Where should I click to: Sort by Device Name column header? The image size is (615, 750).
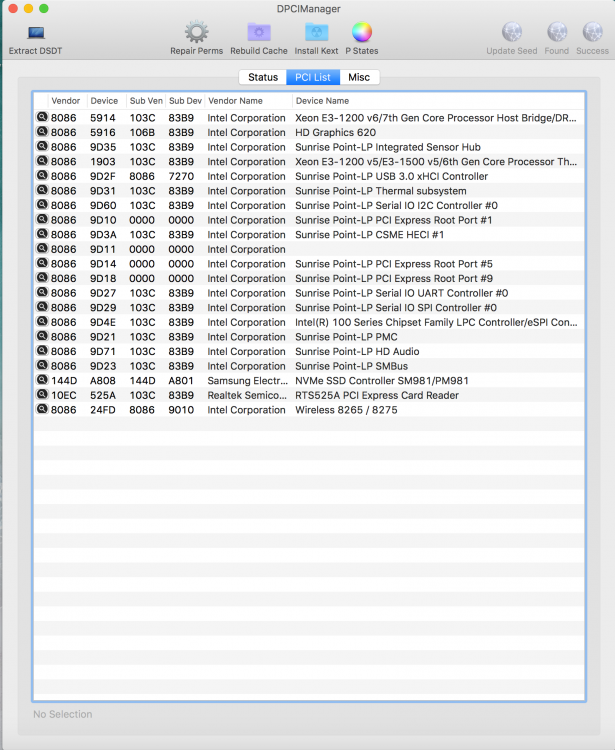click(x=438, y=101)
